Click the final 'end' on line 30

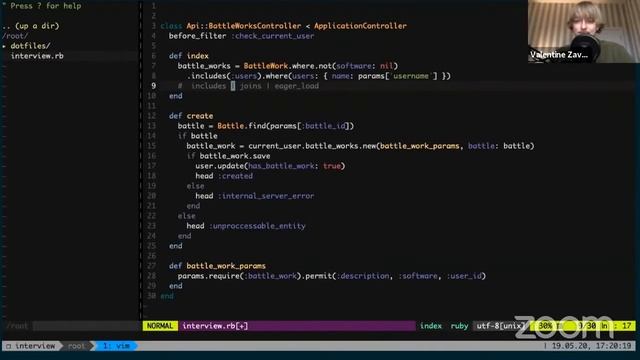point(167,296)
